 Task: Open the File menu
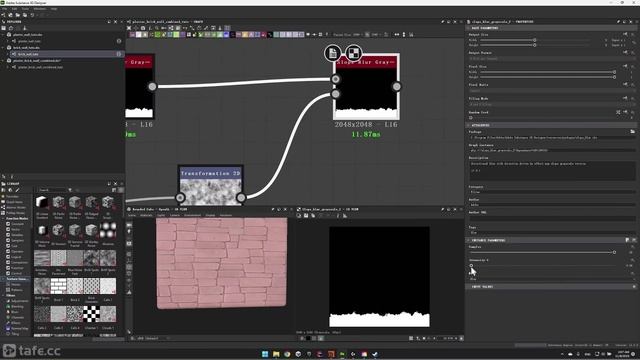point(4,9)
